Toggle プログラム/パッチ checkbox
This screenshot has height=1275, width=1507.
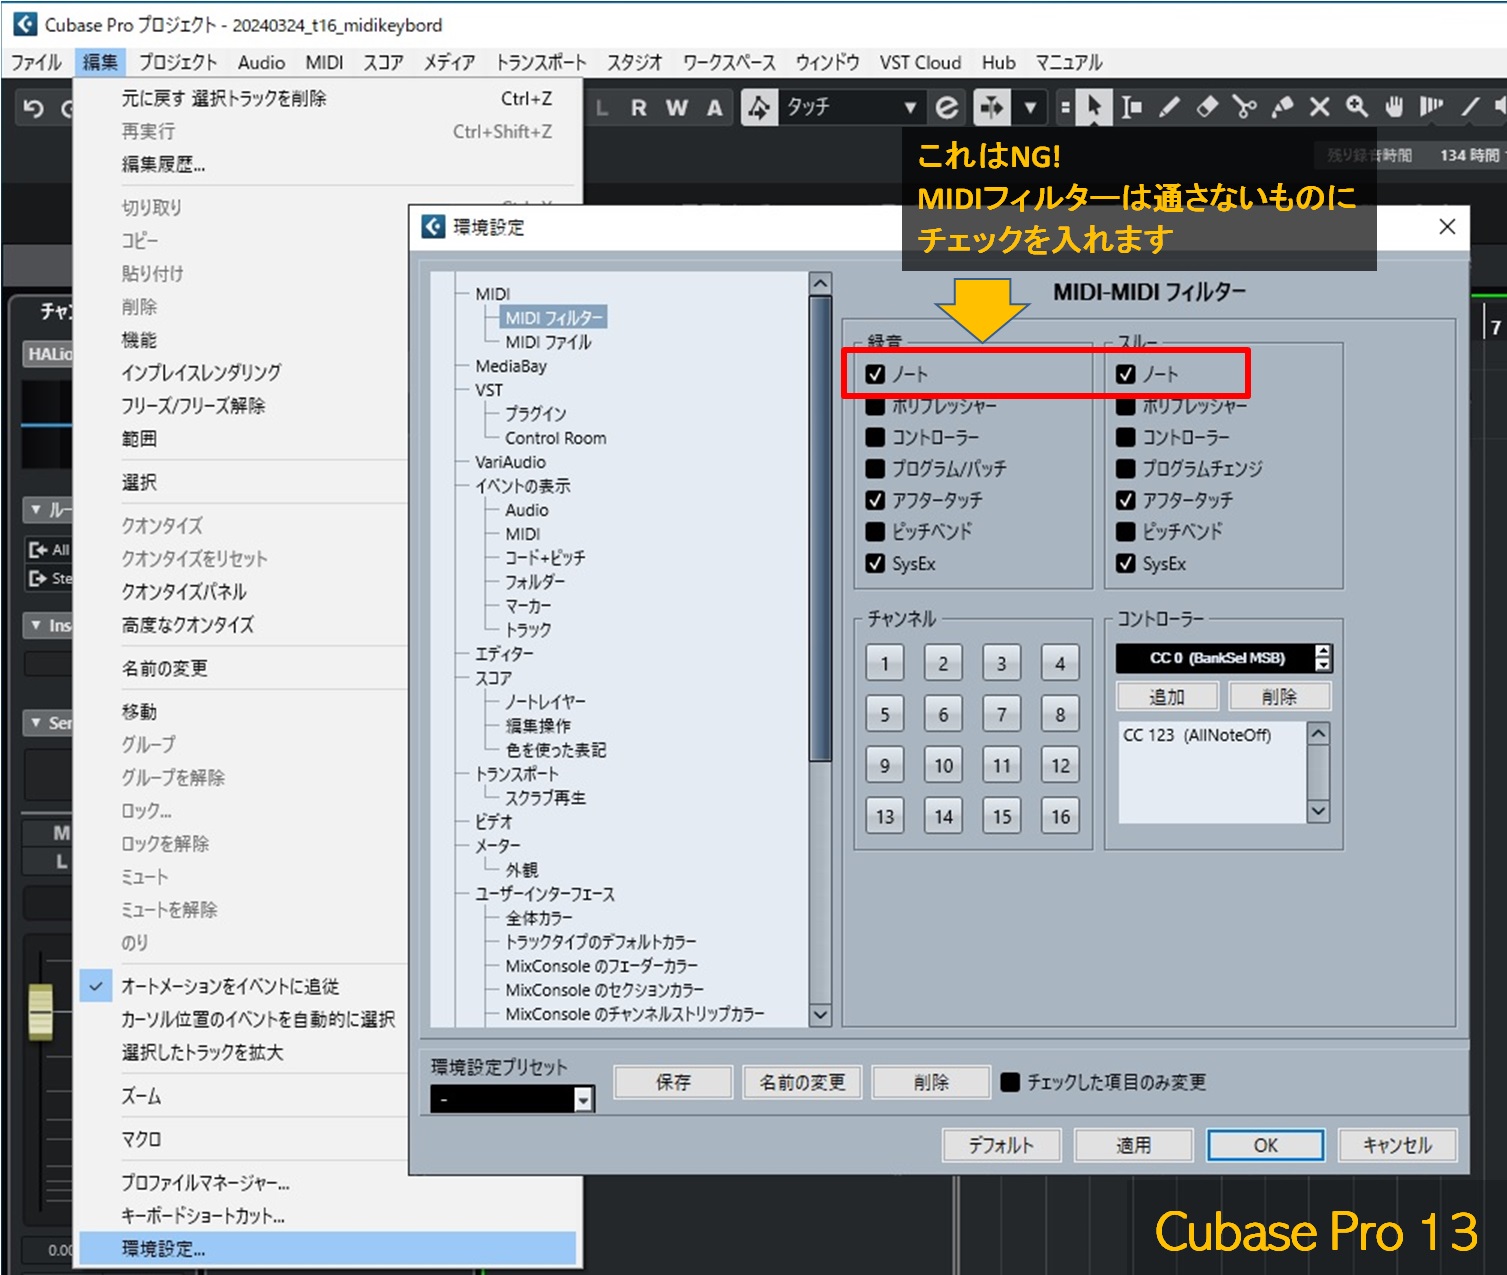tap(875, 468)
